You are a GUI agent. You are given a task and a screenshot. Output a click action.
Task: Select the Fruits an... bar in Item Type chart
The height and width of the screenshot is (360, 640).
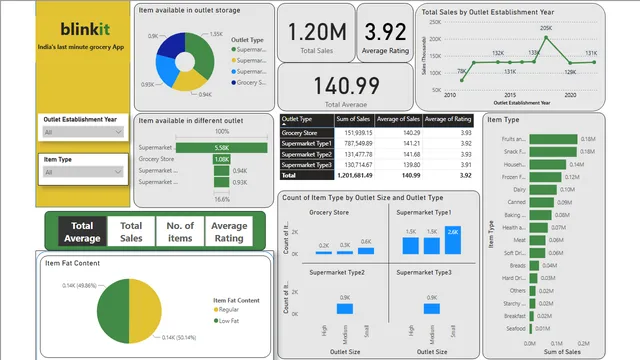(x=553, y=139)
